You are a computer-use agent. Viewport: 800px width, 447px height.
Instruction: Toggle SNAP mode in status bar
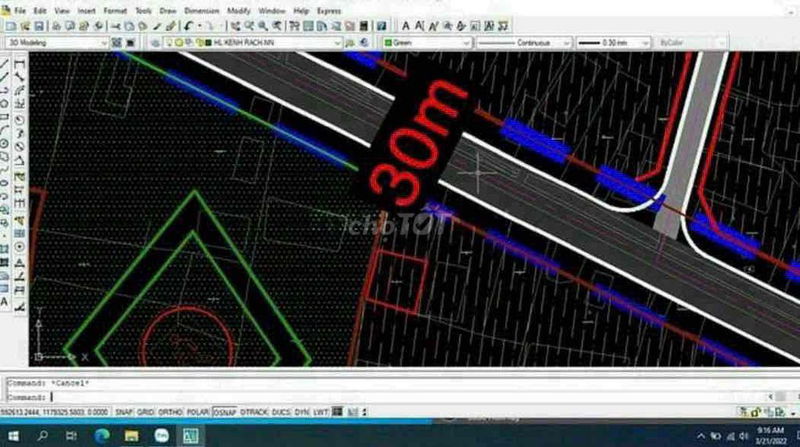click(x=124, y=411)
